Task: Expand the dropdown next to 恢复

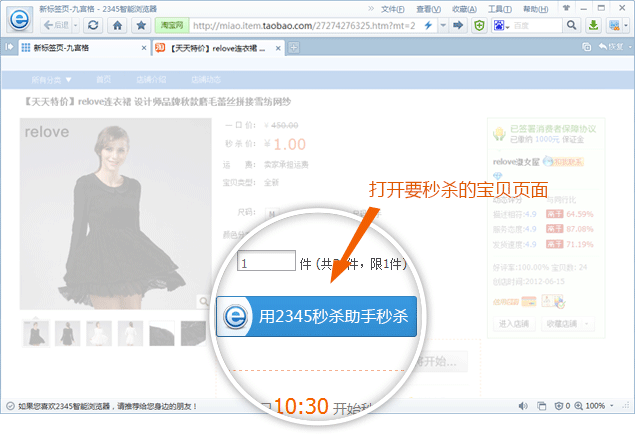Action: (x=629, y=47)
